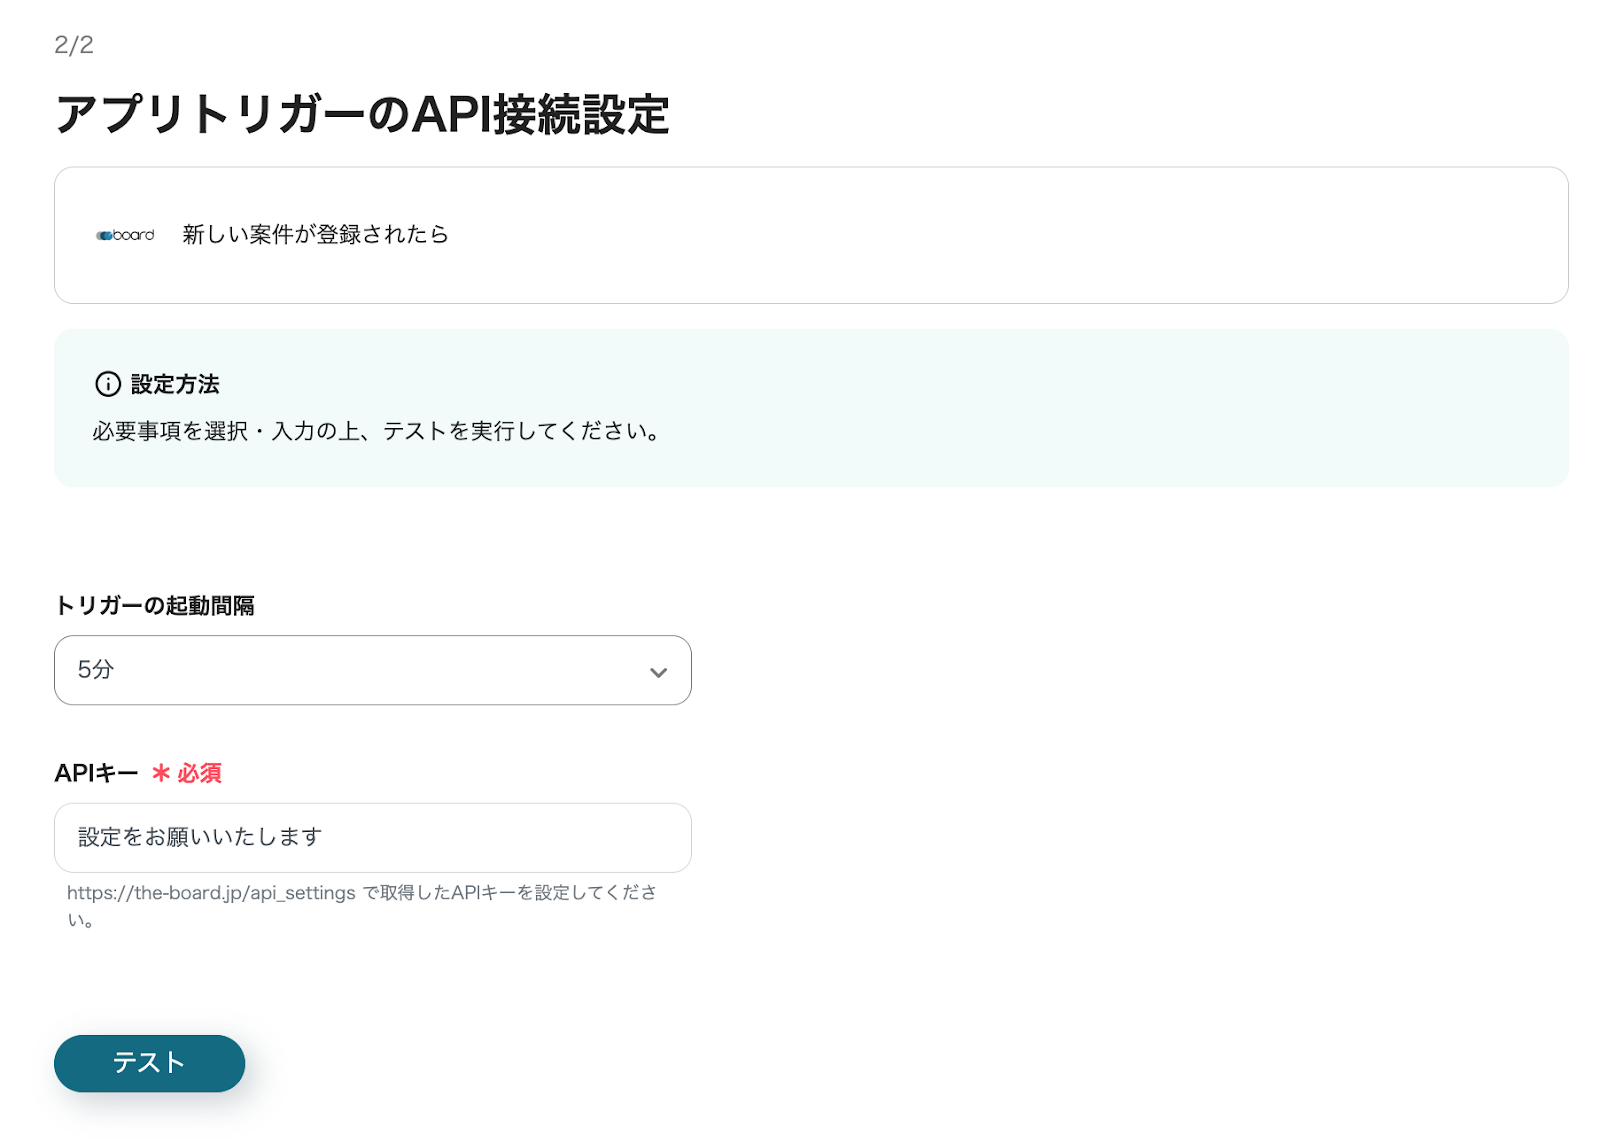Click the 2/2 step indicator
The width and height of the screenshot is (1600, 1143).
(74, 45)
